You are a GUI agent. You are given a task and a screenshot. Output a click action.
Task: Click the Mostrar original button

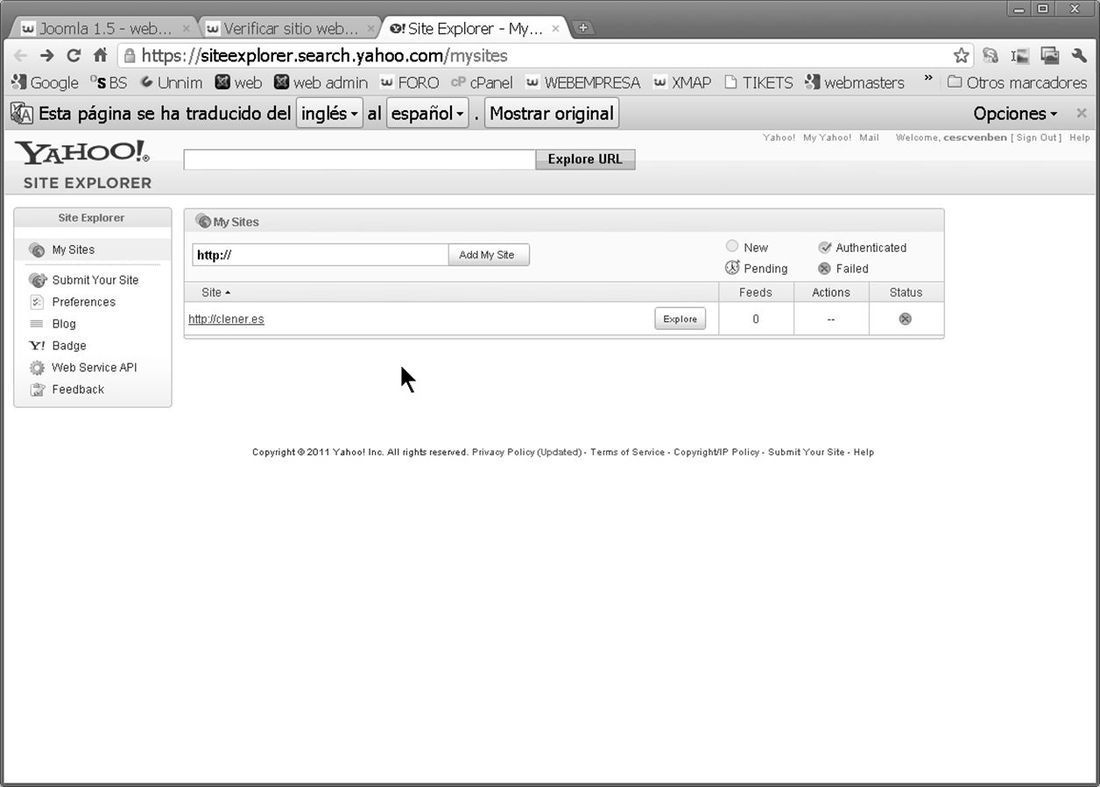point(551,113)
